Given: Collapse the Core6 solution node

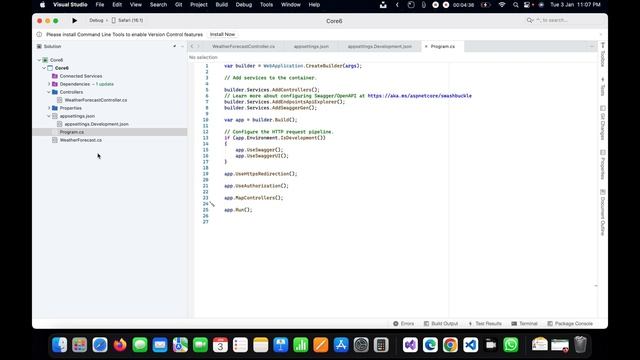Looking at the screenshot, I should click(x=39, y=60).
